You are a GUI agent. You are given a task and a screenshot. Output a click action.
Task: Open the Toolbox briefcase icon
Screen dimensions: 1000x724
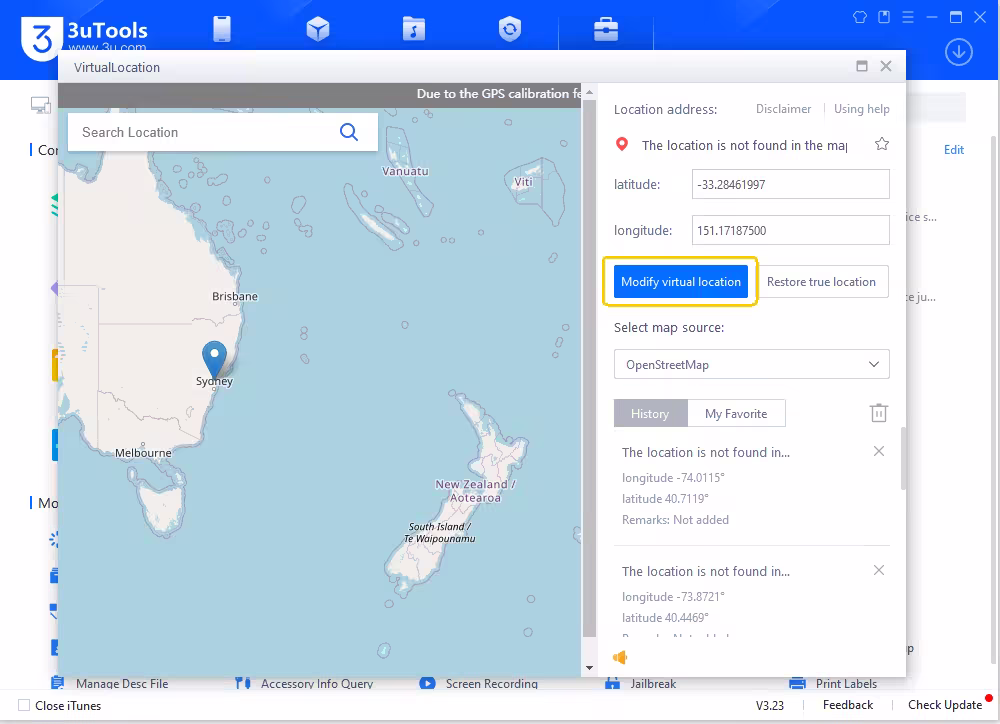click(606, 29)
